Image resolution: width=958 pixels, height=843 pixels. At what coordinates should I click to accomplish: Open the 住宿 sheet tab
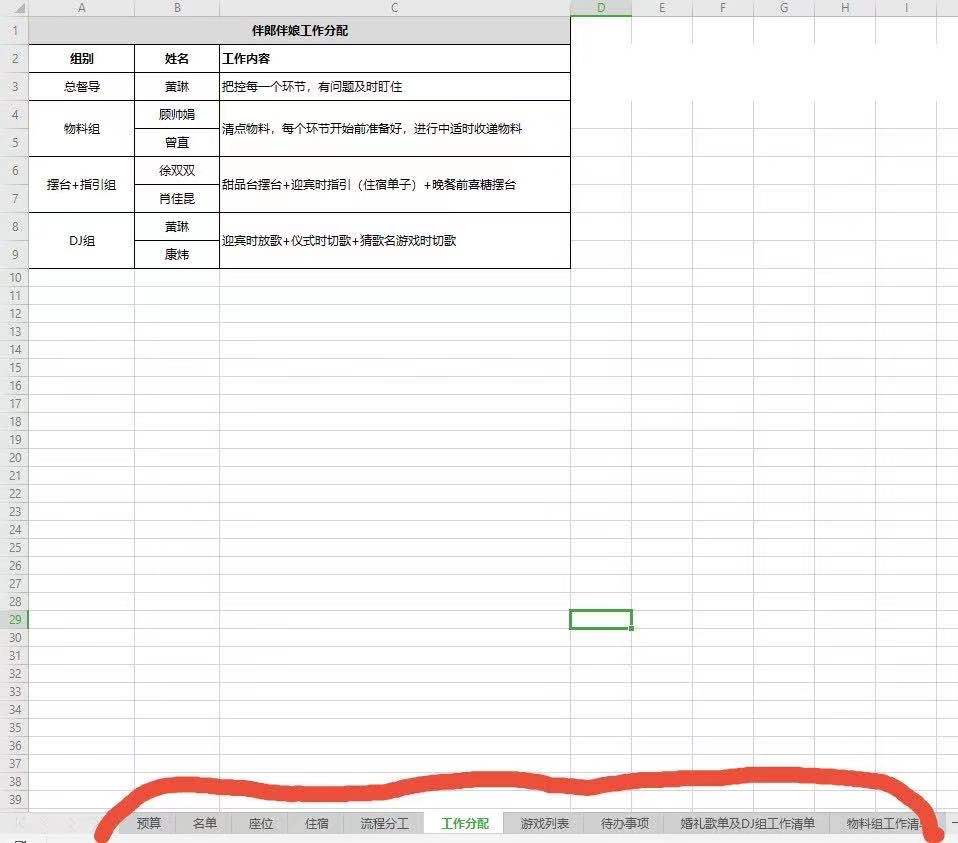click(316, 823)
